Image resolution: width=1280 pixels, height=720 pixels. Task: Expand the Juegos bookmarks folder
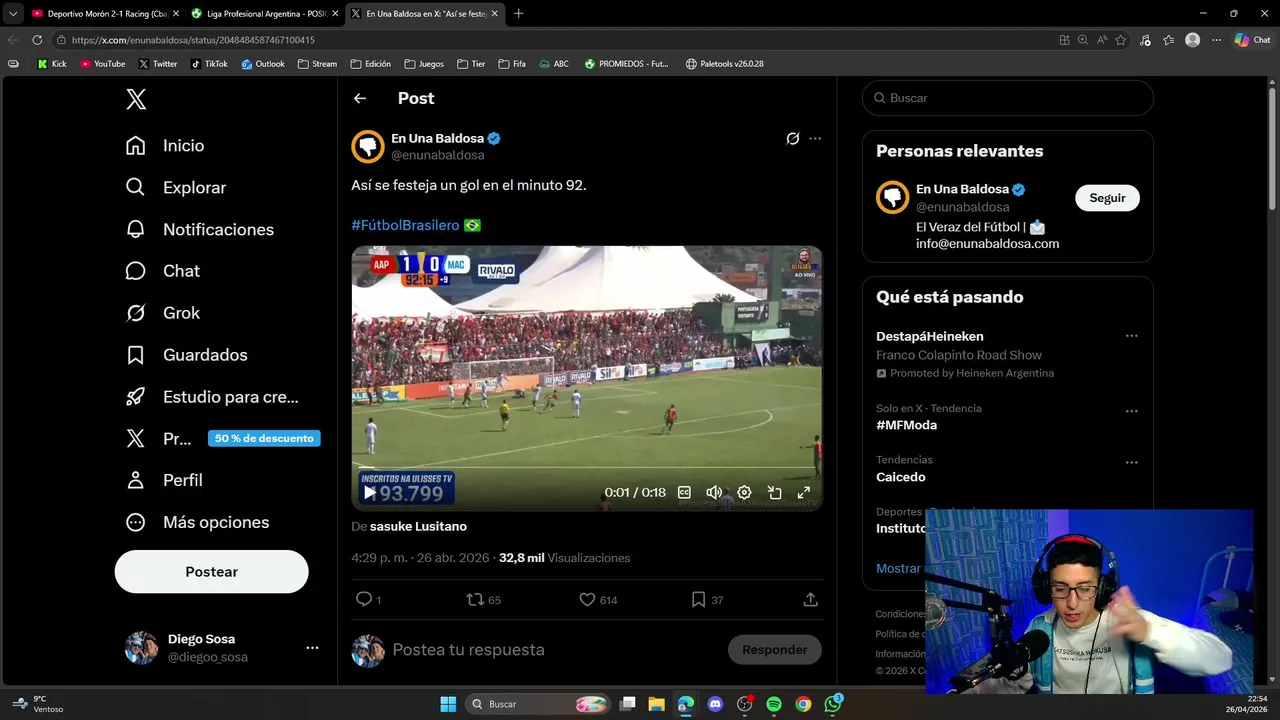click(424, 64)
